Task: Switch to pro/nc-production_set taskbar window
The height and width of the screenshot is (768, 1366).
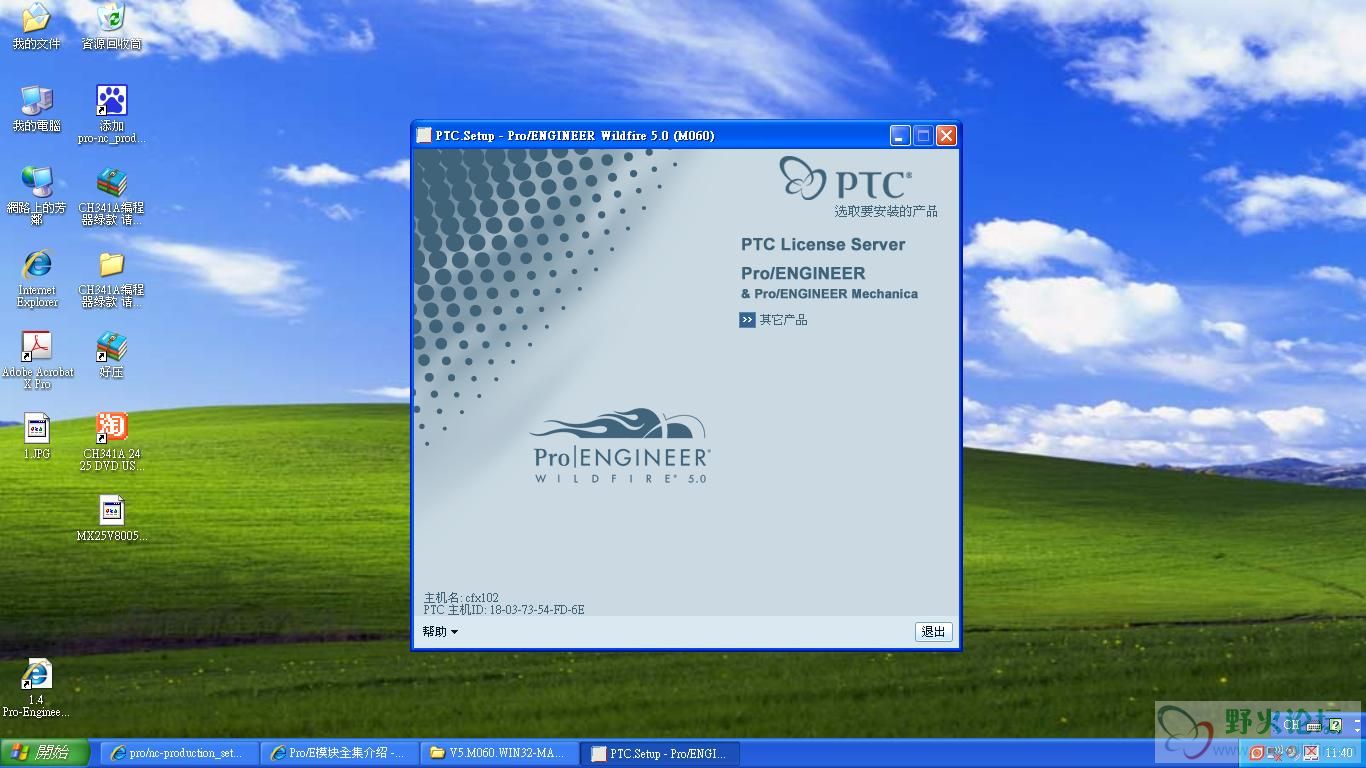Action: pyautogui.click(x=179, y=753)
